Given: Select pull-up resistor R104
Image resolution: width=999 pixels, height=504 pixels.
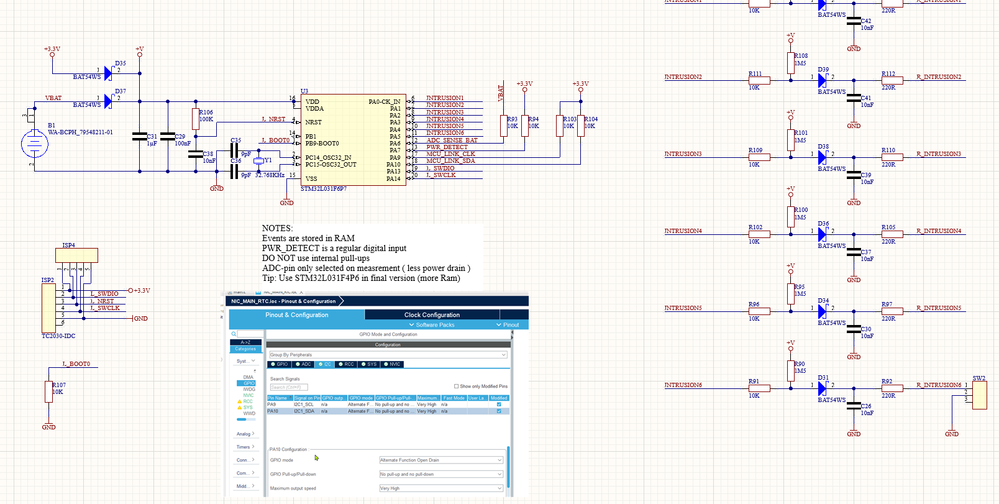Looking at the screenshot, I should pos(580,126).
